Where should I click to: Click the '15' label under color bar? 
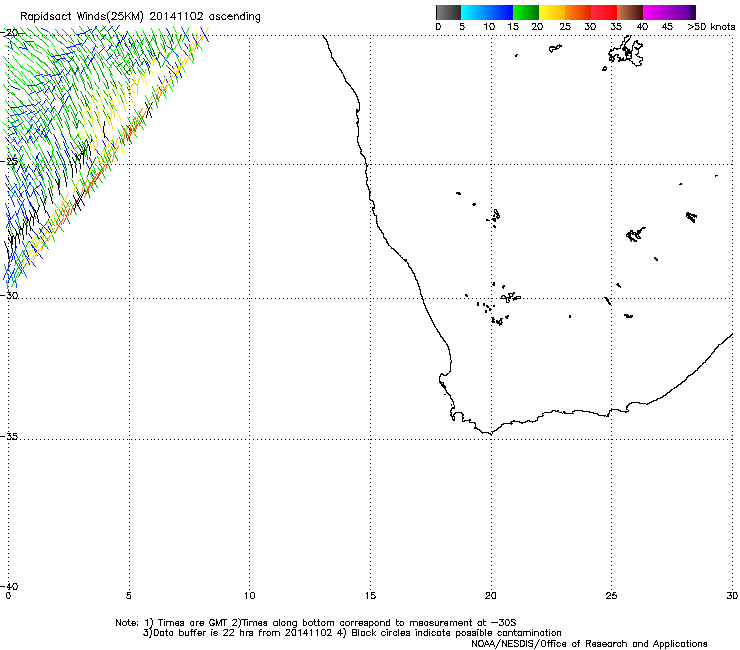pos(513,27)
